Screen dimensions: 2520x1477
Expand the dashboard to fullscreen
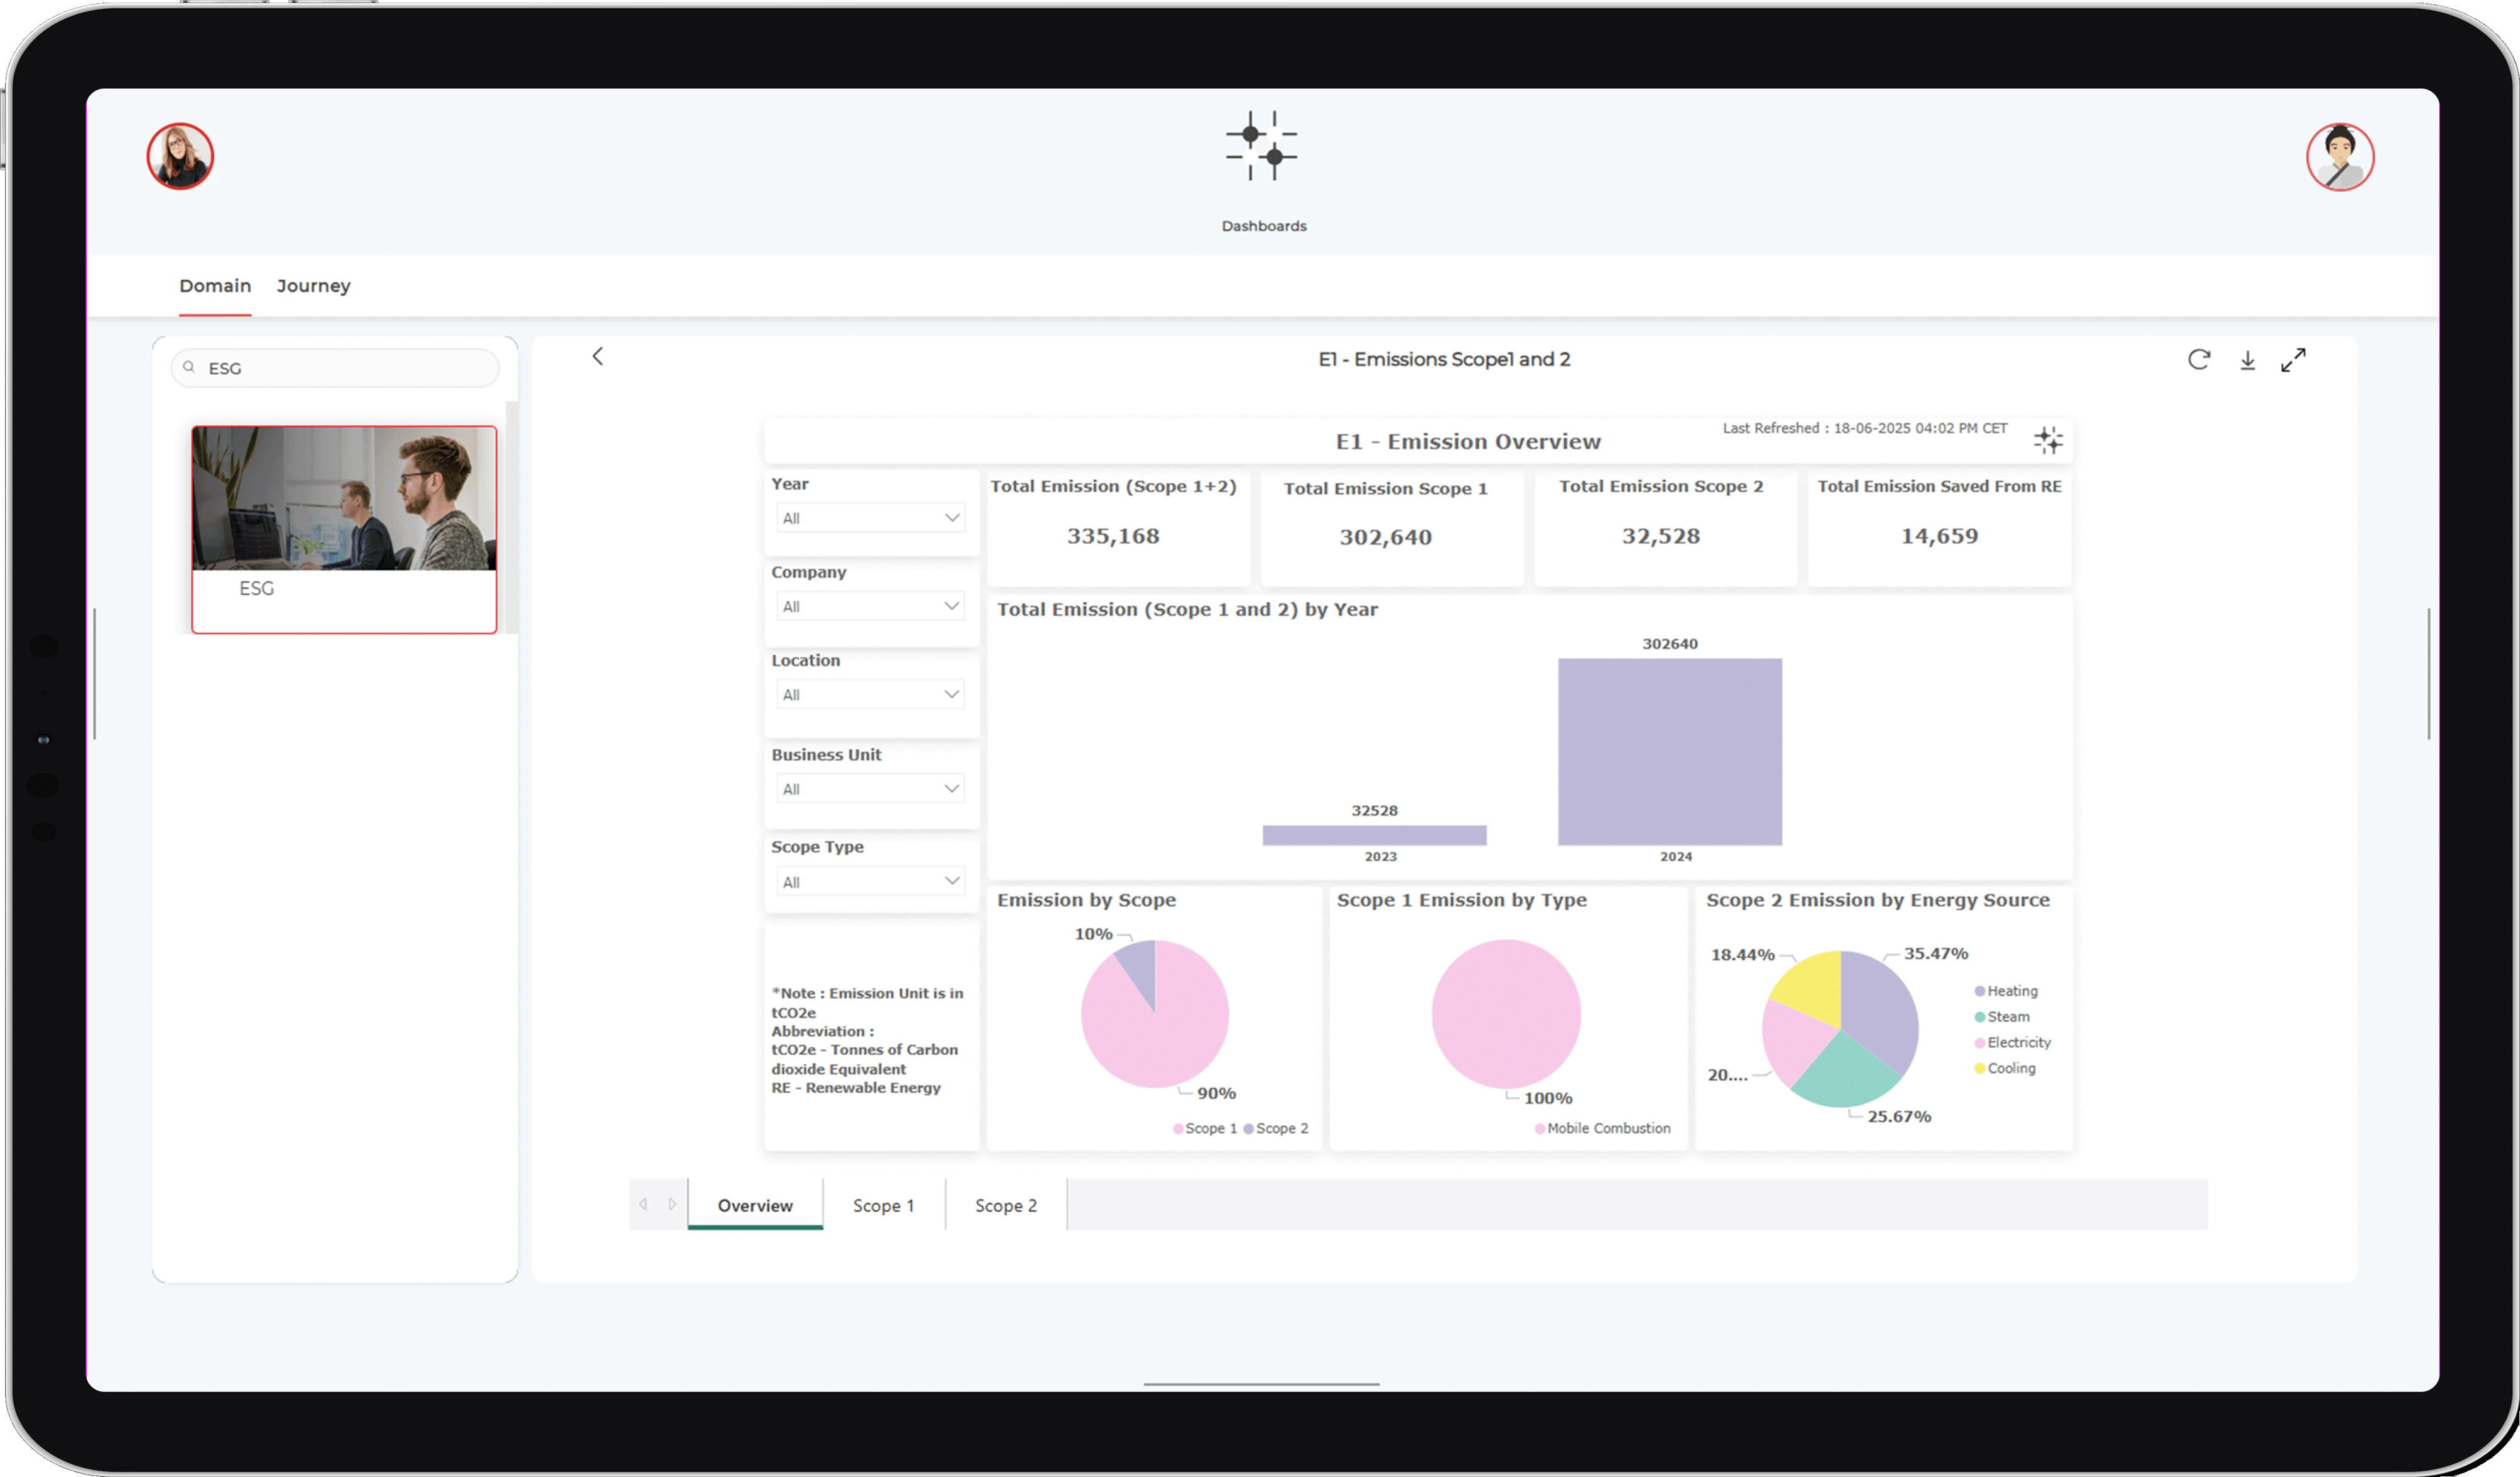2294,359
